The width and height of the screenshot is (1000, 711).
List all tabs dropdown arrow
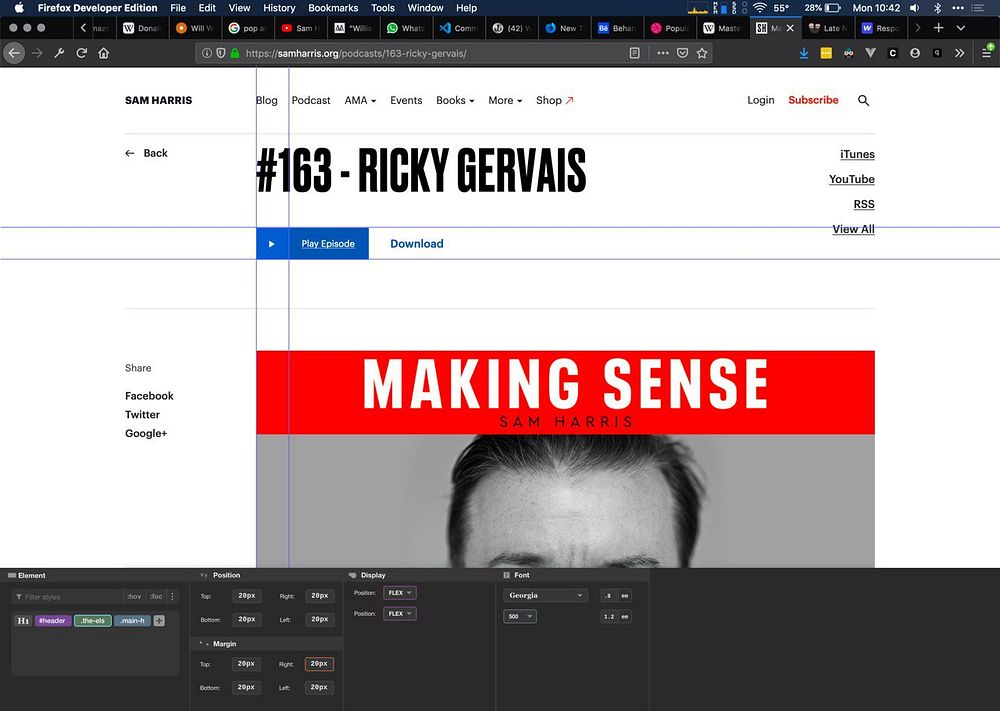tap(960, 28)
